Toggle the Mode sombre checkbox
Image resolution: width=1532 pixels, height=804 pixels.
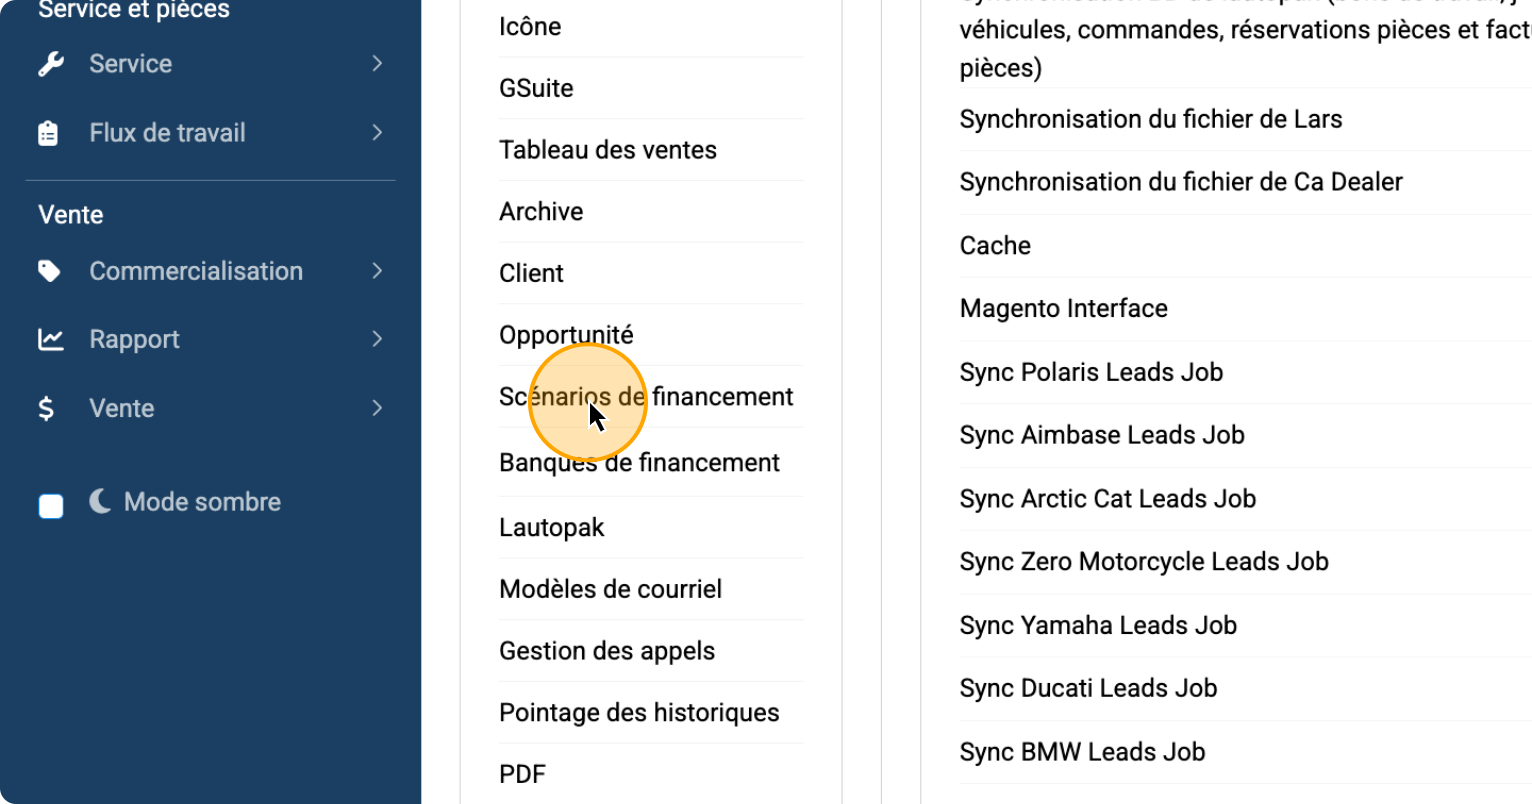point(51,506)
